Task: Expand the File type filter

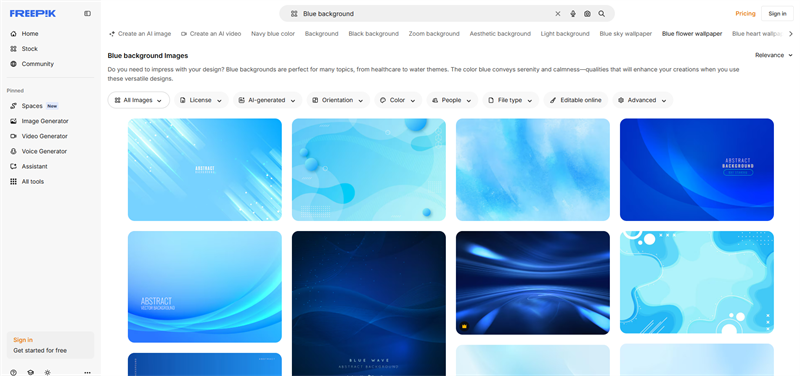Action: pyautogui.click(x=511, y=100)
